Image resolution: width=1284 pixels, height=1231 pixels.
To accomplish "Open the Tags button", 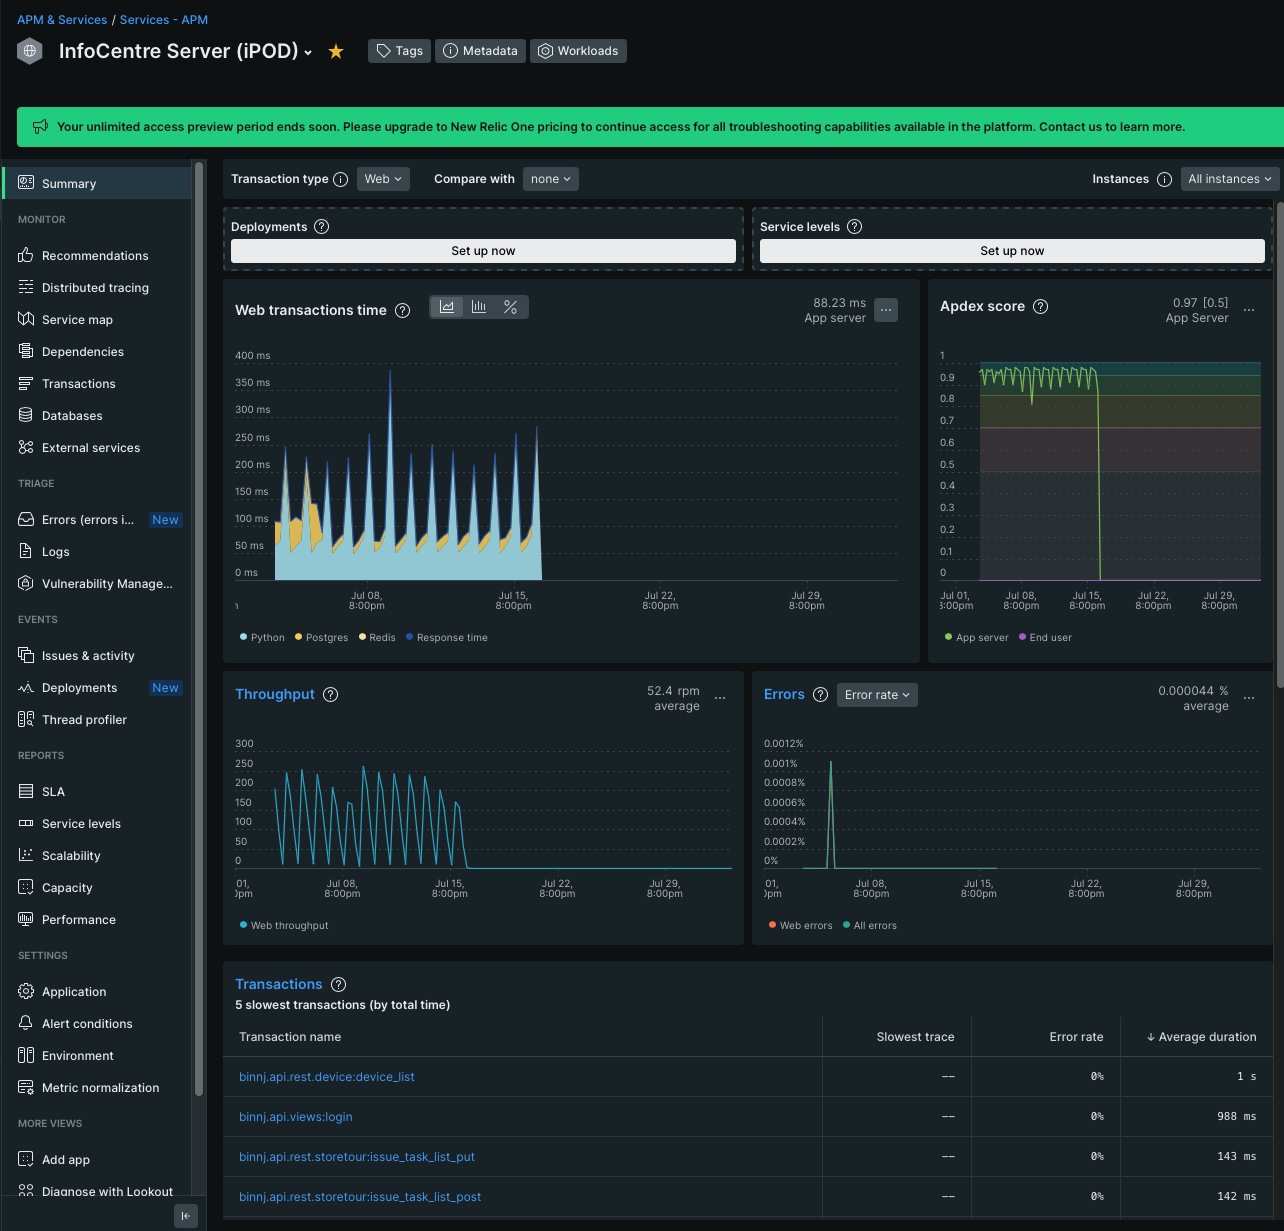I will [399, 51].
